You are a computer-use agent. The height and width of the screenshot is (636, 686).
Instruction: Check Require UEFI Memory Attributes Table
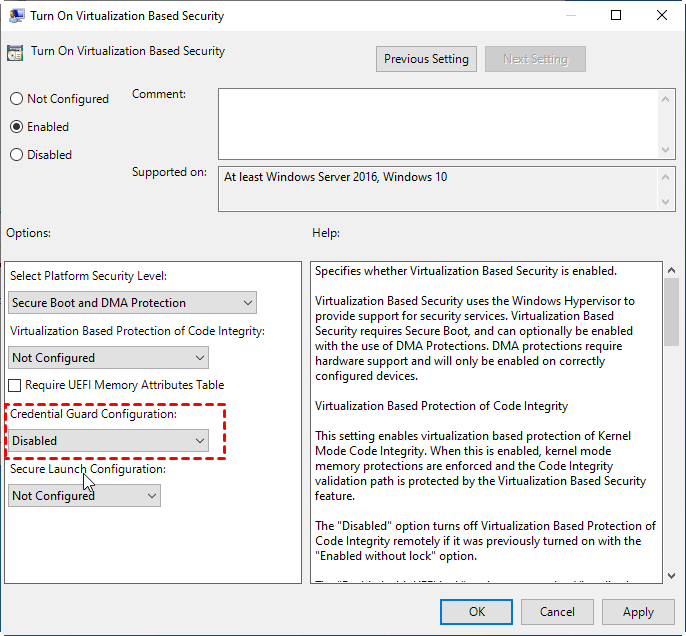[x=14, y=385]
